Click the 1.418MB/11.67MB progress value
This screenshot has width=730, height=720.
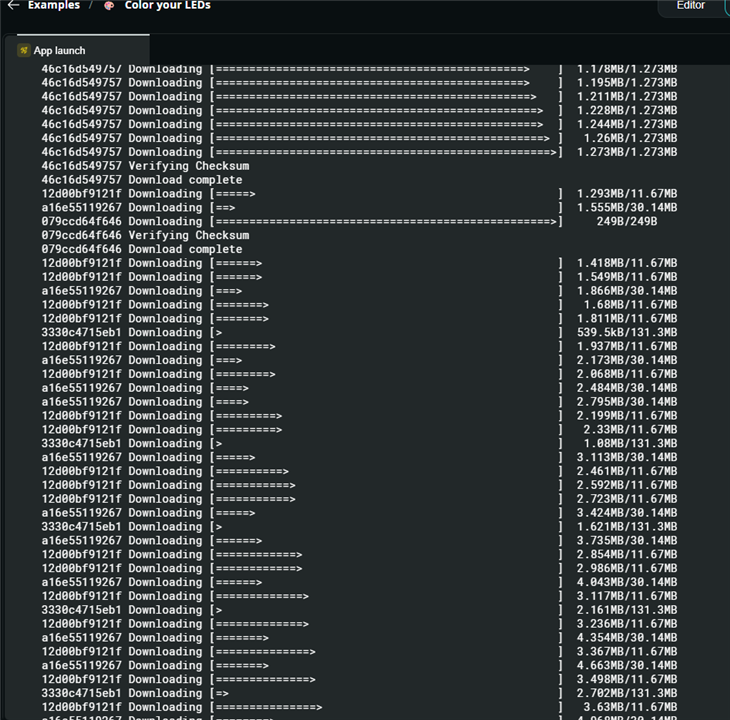(627, 263)
